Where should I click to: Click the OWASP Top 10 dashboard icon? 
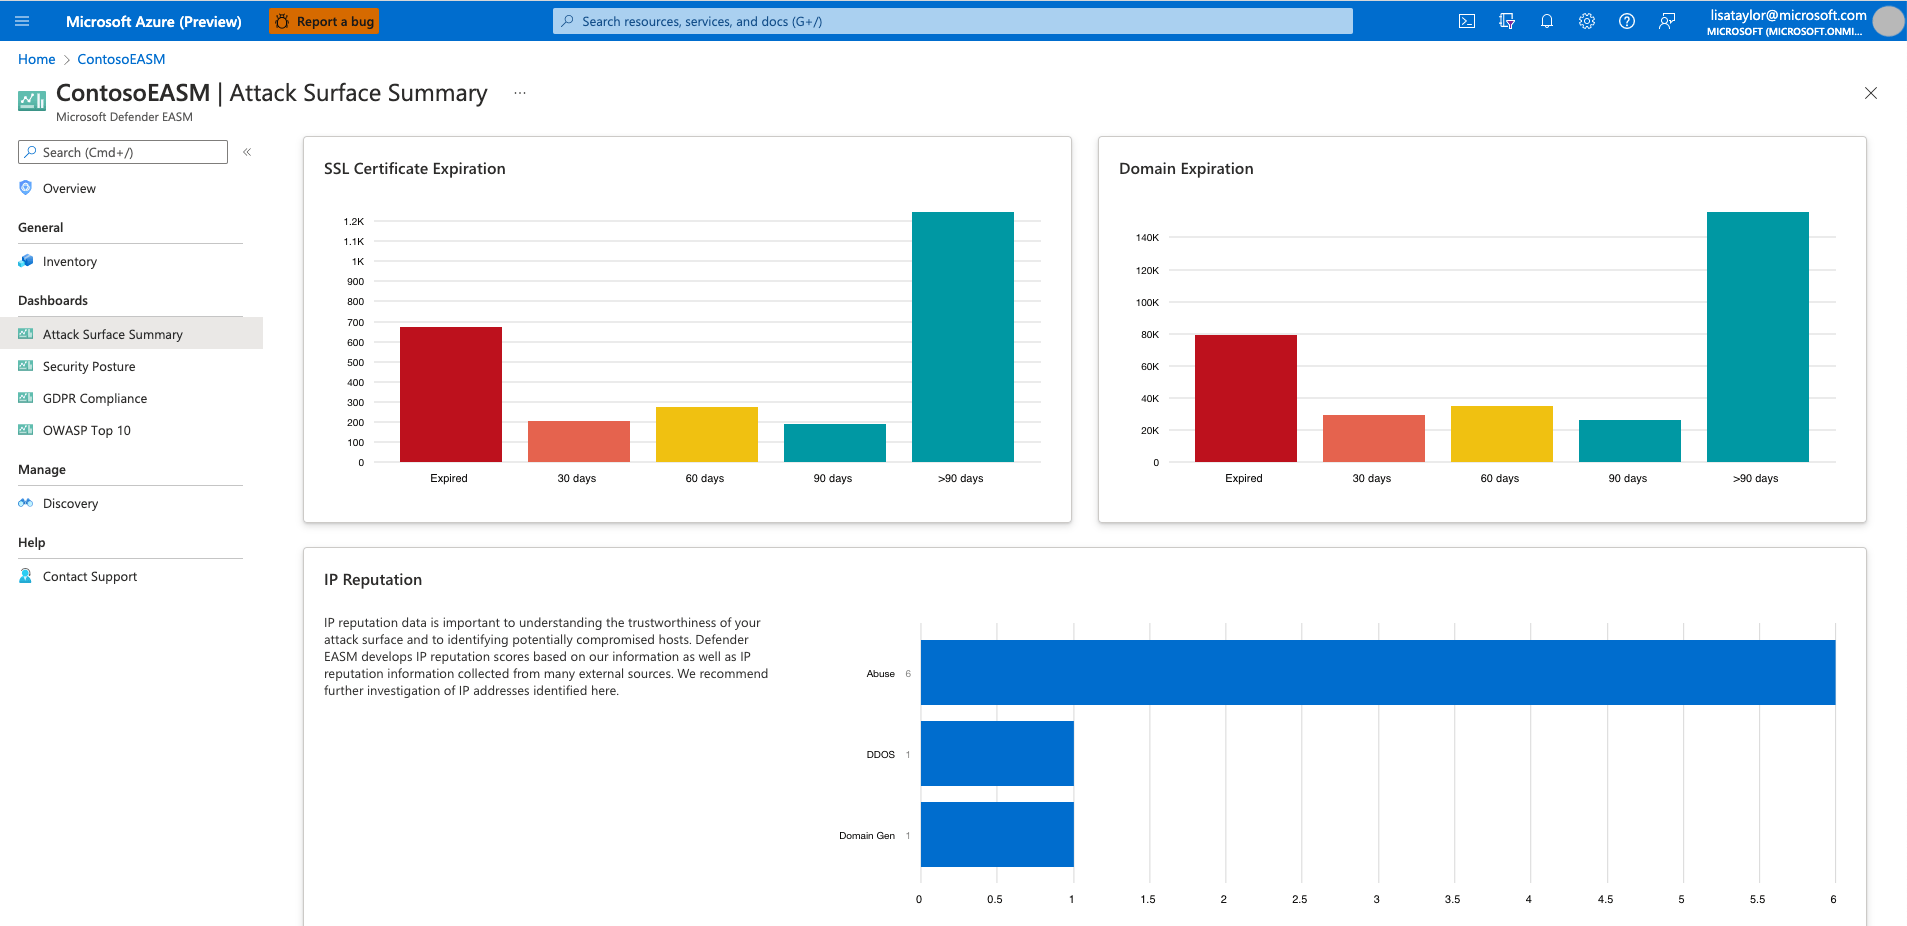coord(26,430)
